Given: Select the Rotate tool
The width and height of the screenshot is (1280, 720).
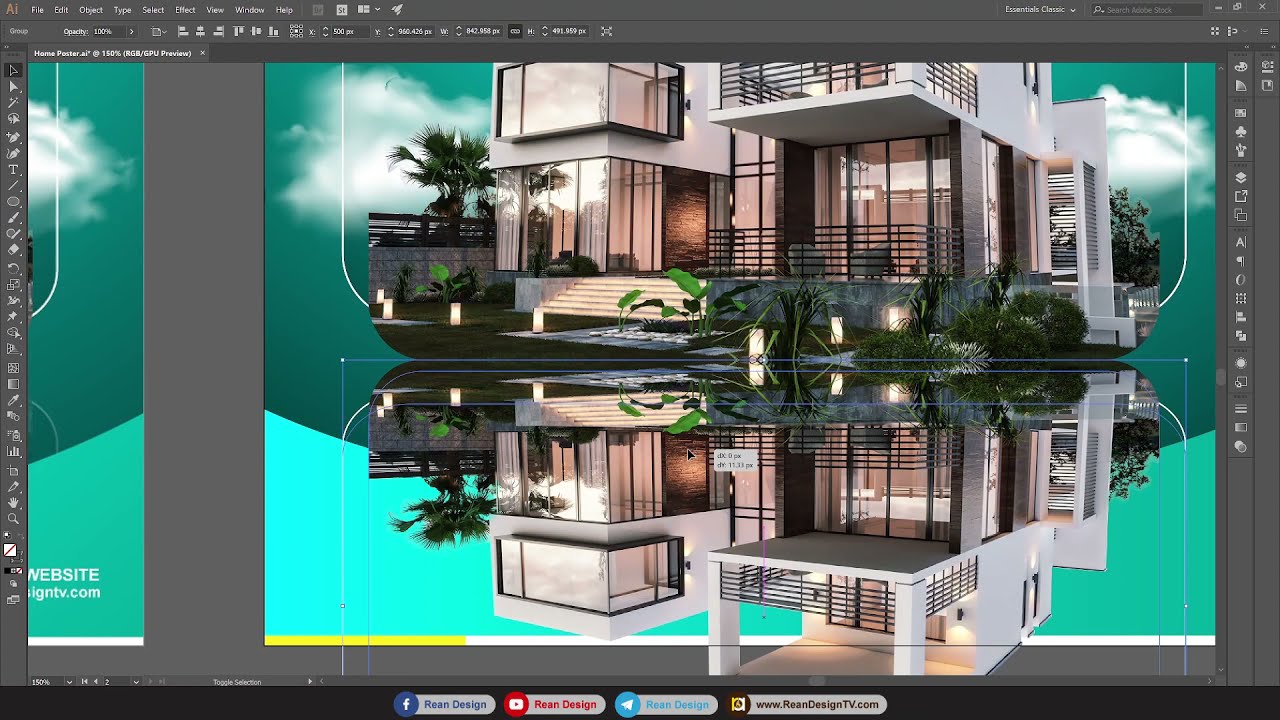Looking at the screenshot, I should pyautogui.click(x=14, y=268).
